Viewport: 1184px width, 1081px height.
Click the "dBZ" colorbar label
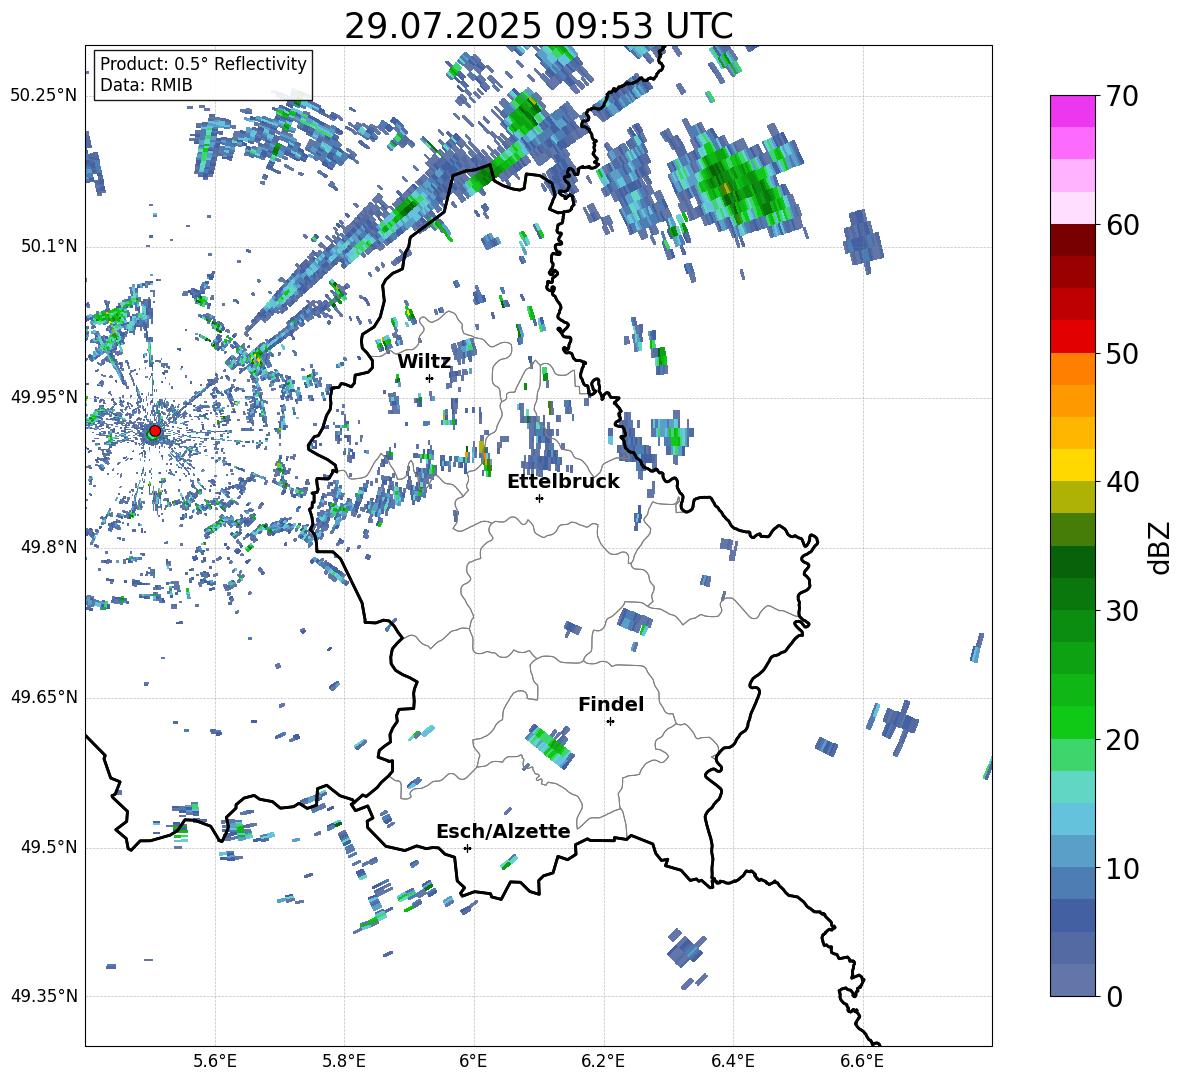coord(1160,547)
